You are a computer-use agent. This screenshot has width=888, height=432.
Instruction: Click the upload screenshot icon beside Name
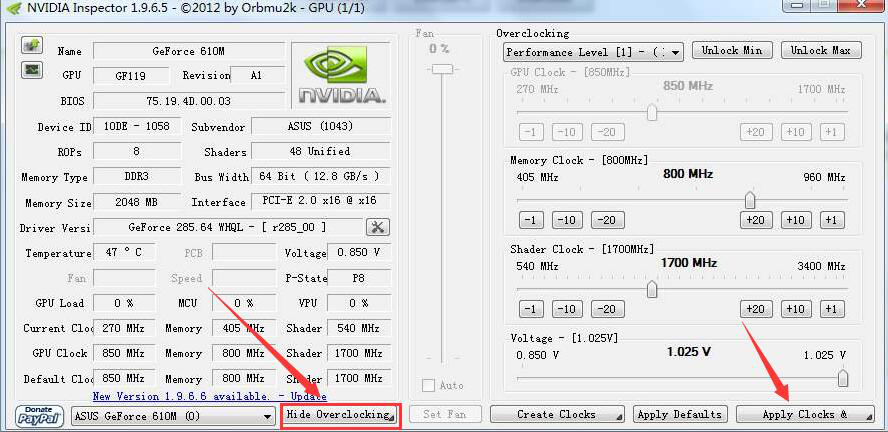(32, 45)
